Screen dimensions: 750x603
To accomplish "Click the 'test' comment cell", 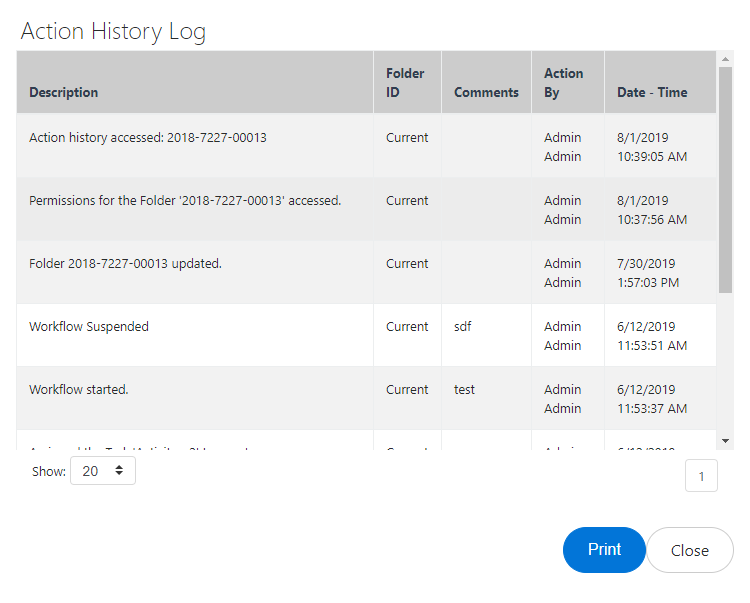I will (486, 398).
